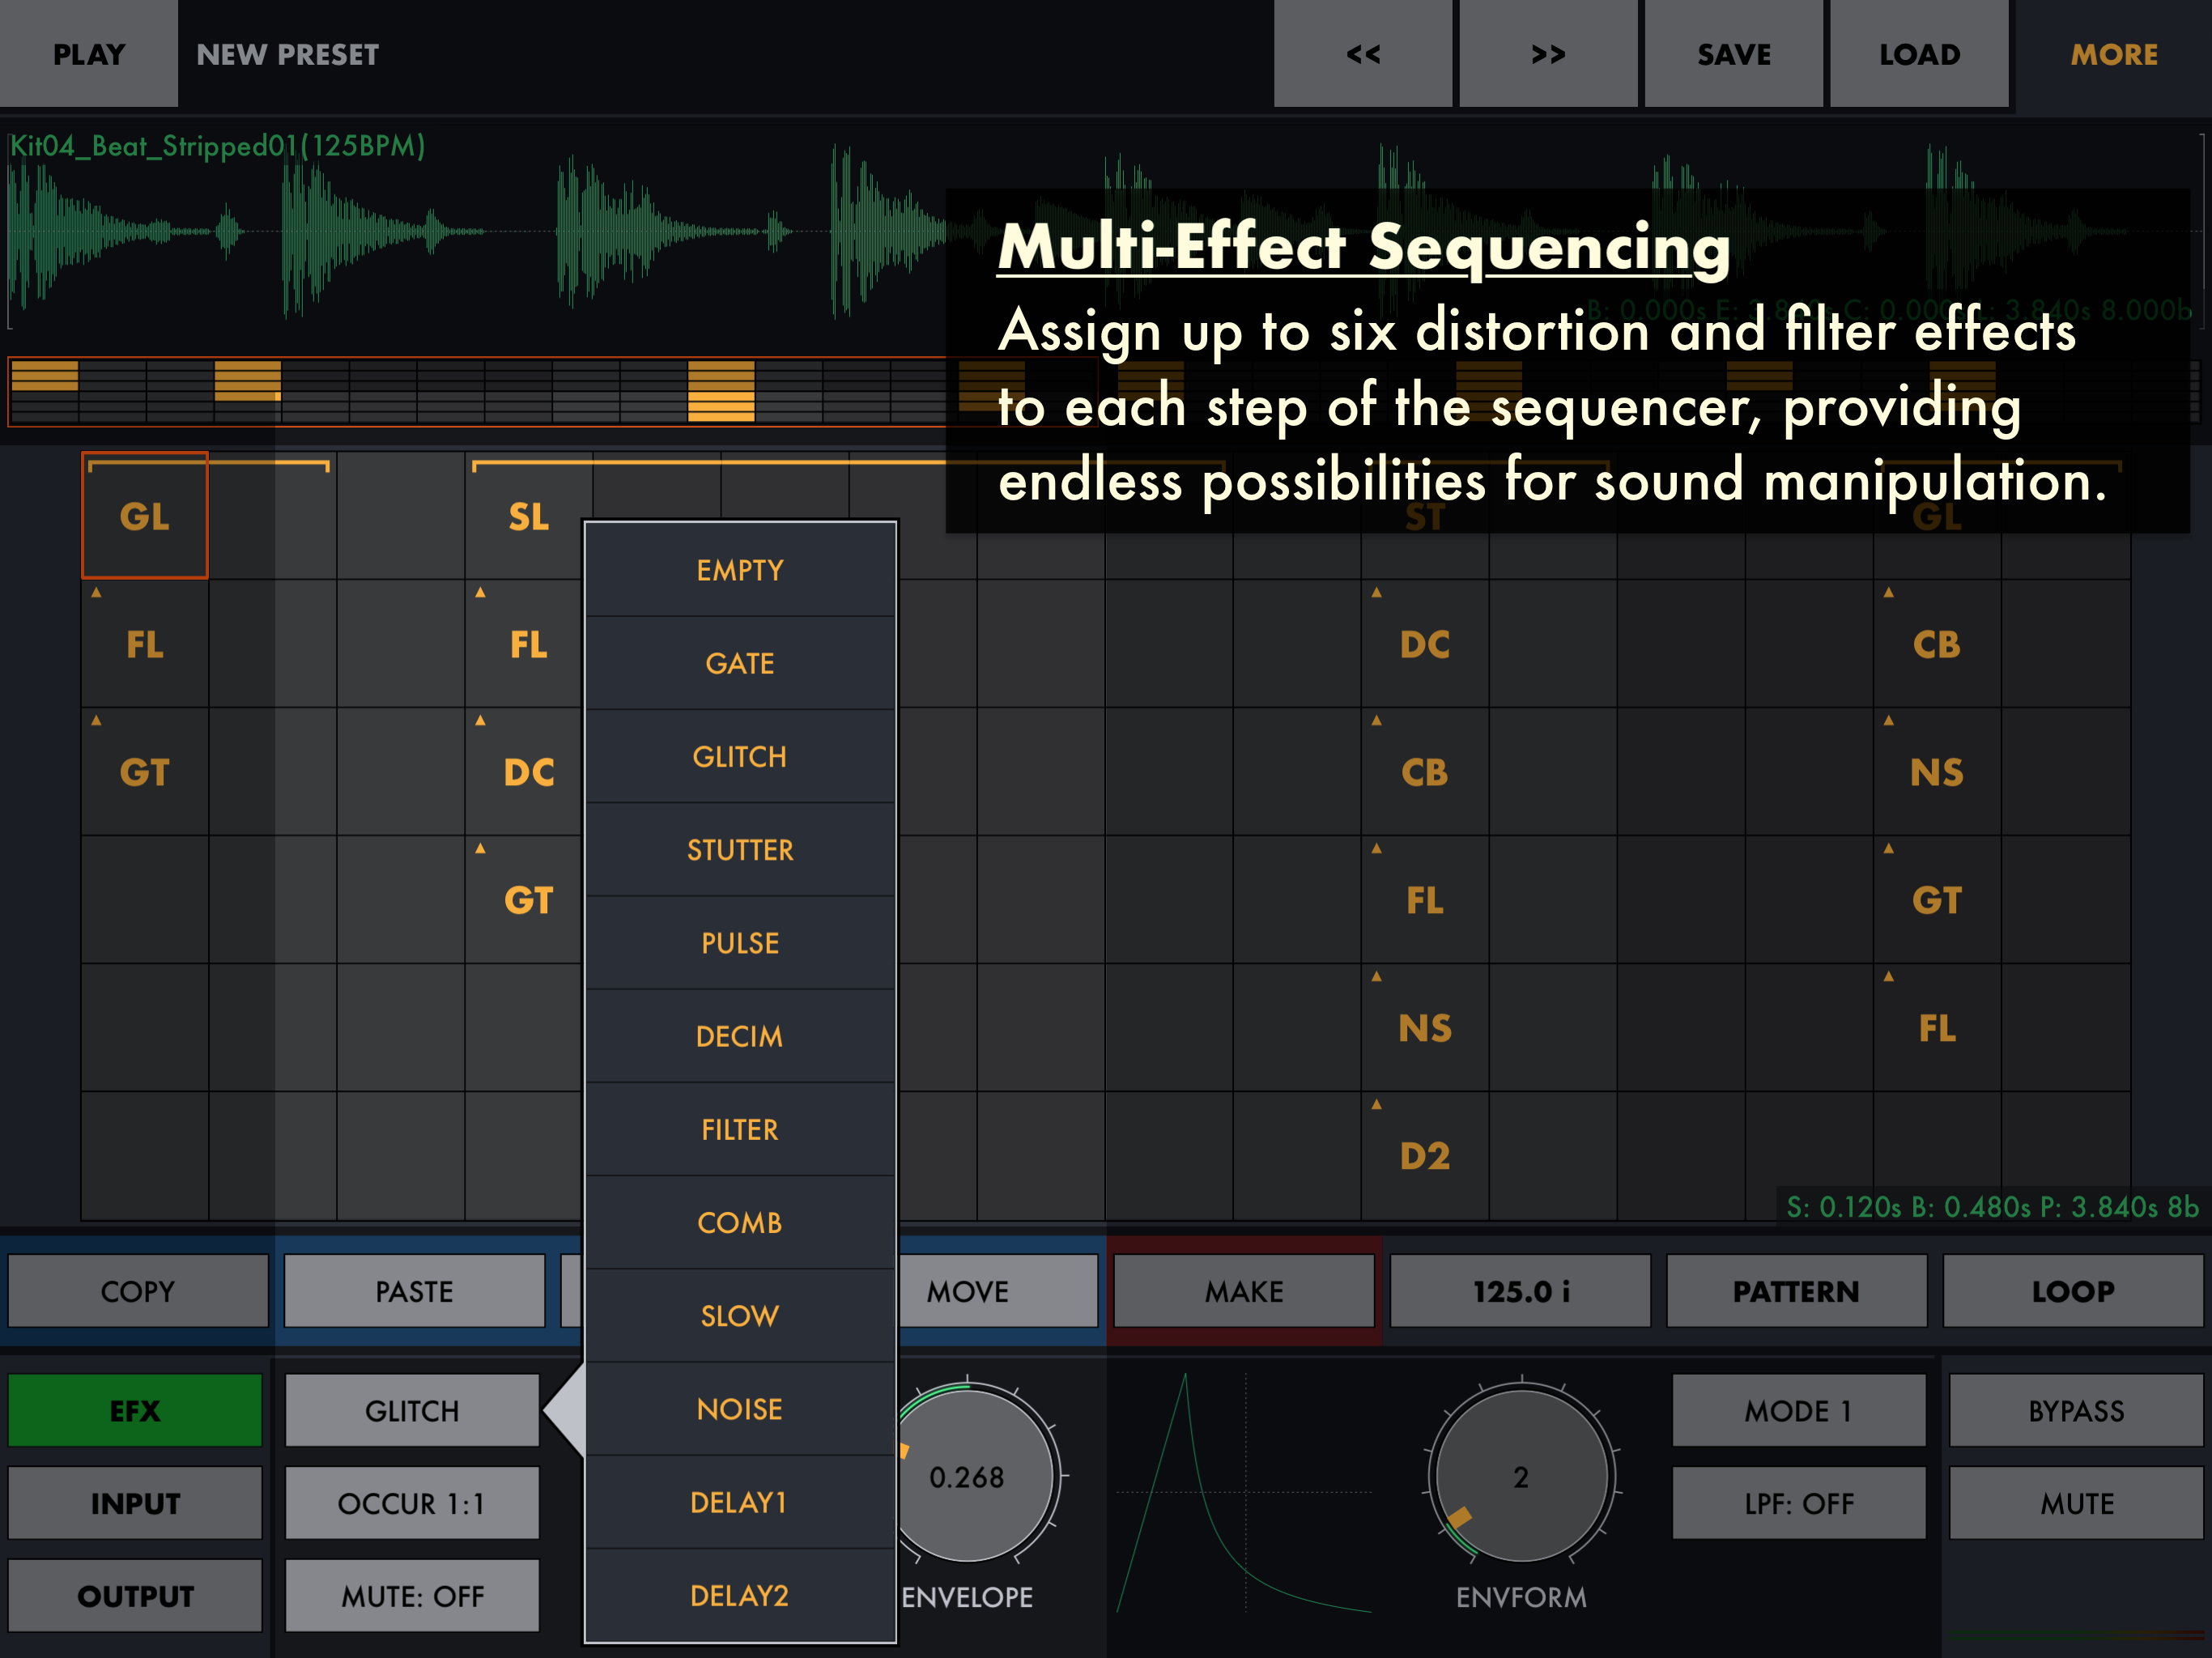Select CB cell in the rightmost effect column
The height and width of the screenshot is (1658, 2212).
[1937, 644]
